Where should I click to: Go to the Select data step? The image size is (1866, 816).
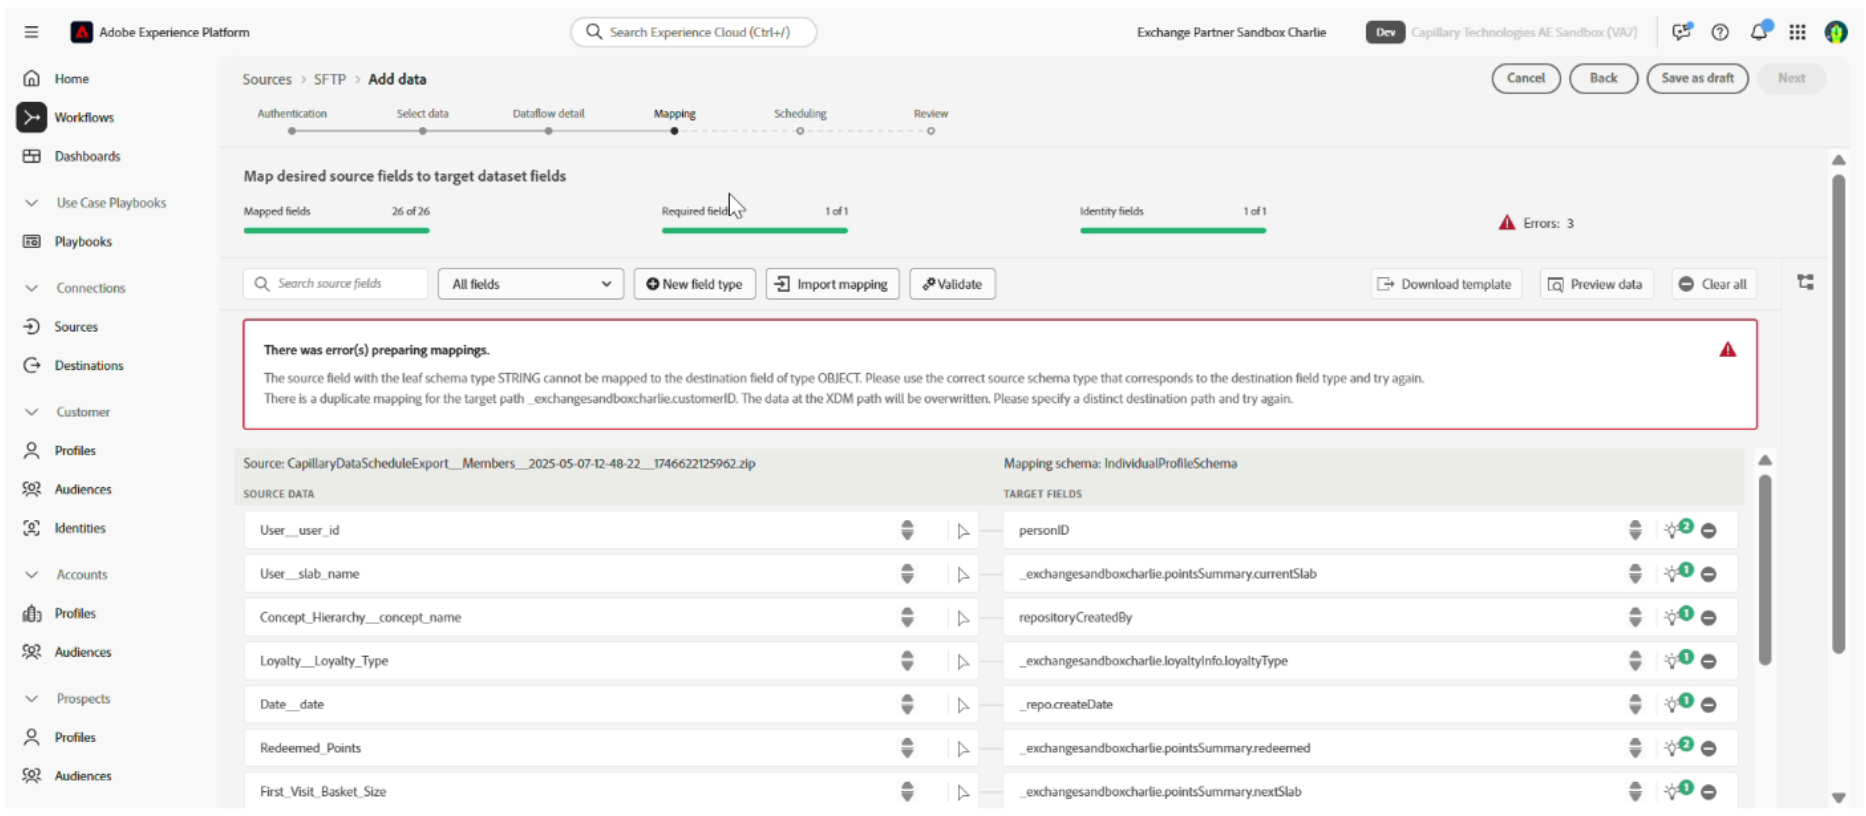[423, 121]
